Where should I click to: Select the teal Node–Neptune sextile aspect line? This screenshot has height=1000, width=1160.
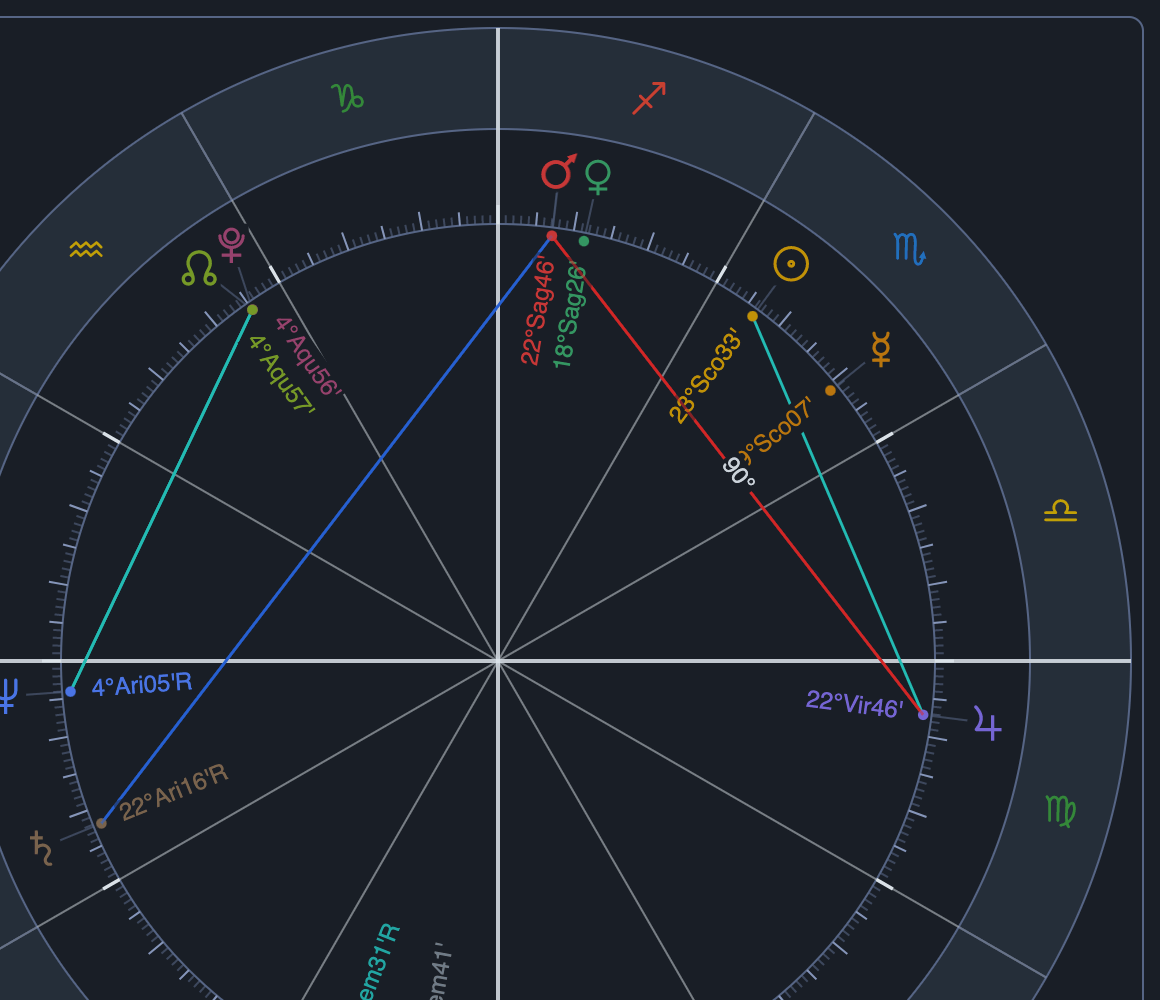pos(161,500)
